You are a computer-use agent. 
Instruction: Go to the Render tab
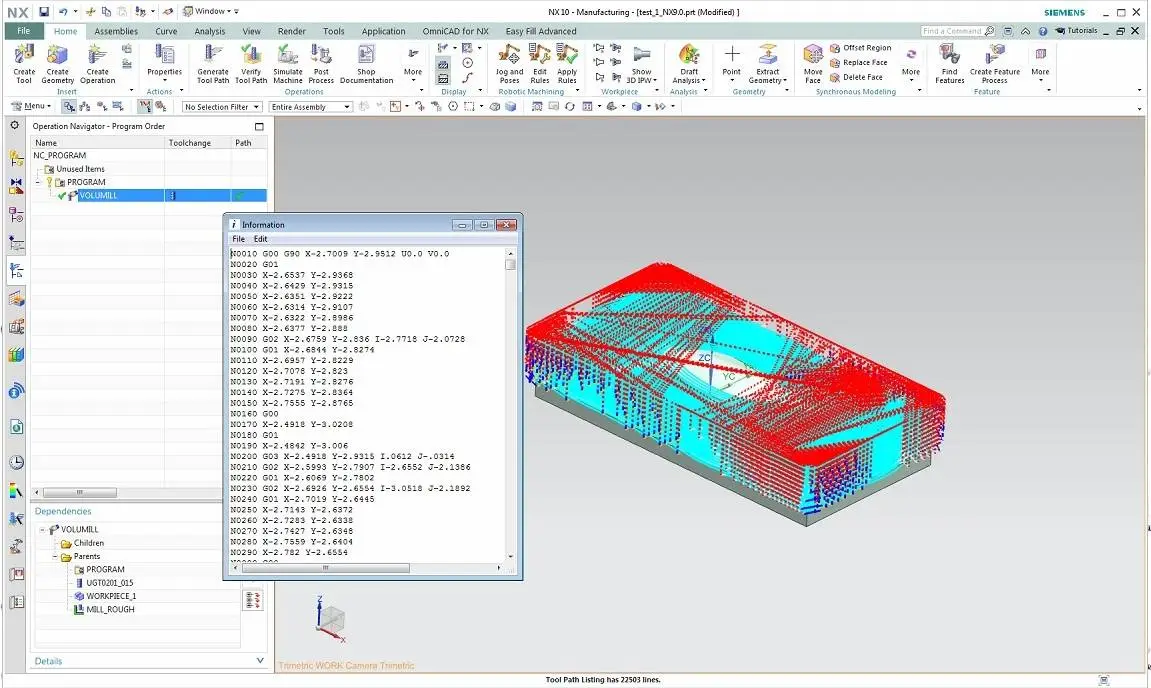[291, 32]
